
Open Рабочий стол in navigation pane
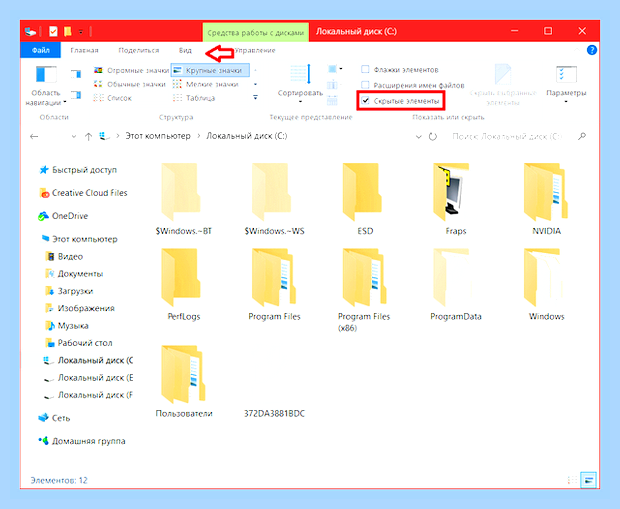(x=79, y=343)
